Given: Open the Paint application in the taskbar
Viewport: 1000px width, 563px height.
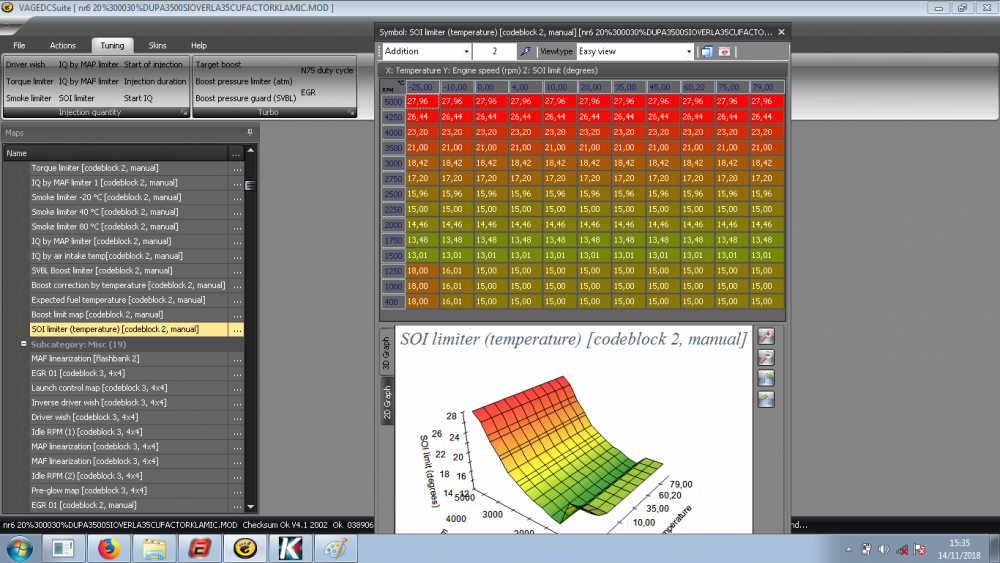Looking at the screenshot, I should (335, 549).
